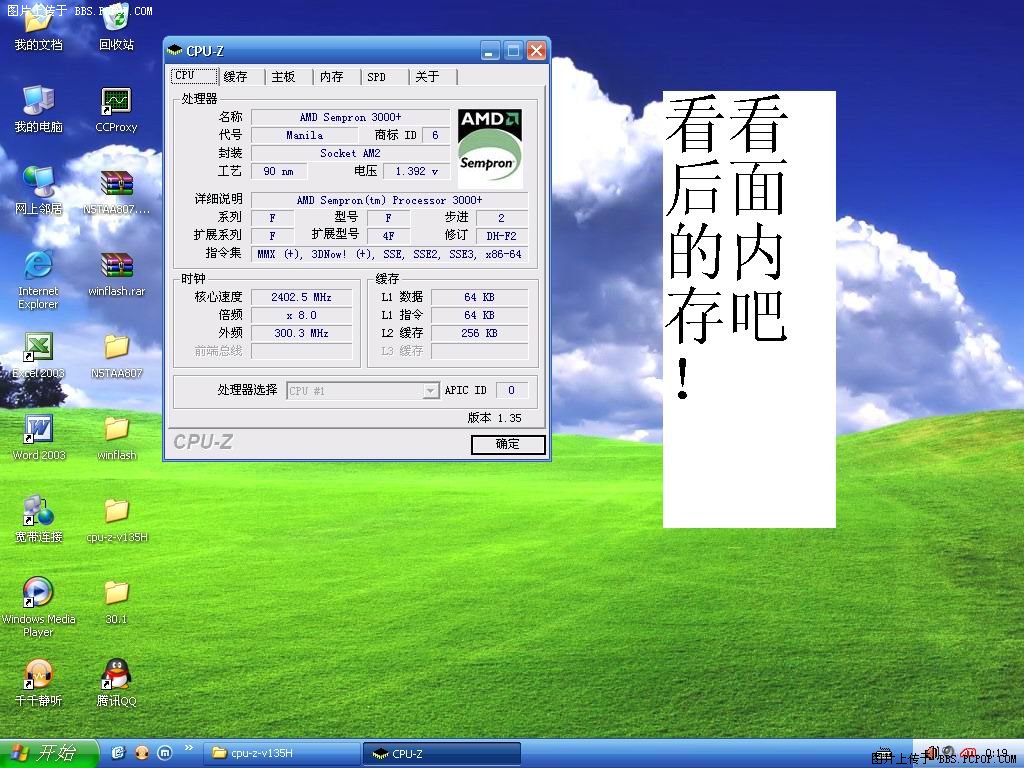This screenshot has height=768, width=1024.
Task: Click the 电压 value 1.392 v
Action: click(417, 171)
